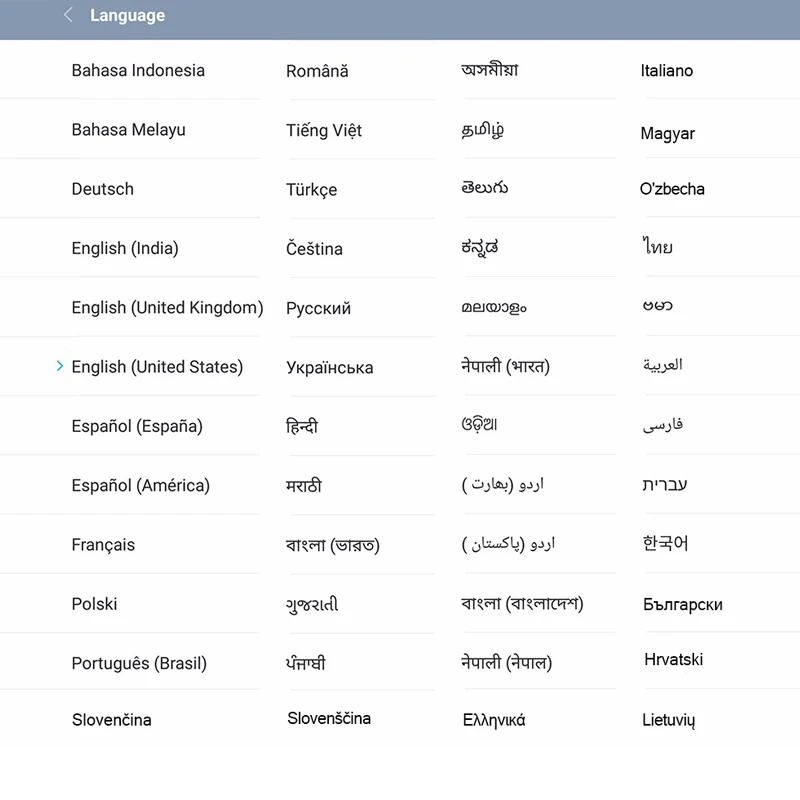This screenshot has width=800, height=800.
Task: Select Deutsch as the language
Action: pyautogui.click(x=102, y=189)
